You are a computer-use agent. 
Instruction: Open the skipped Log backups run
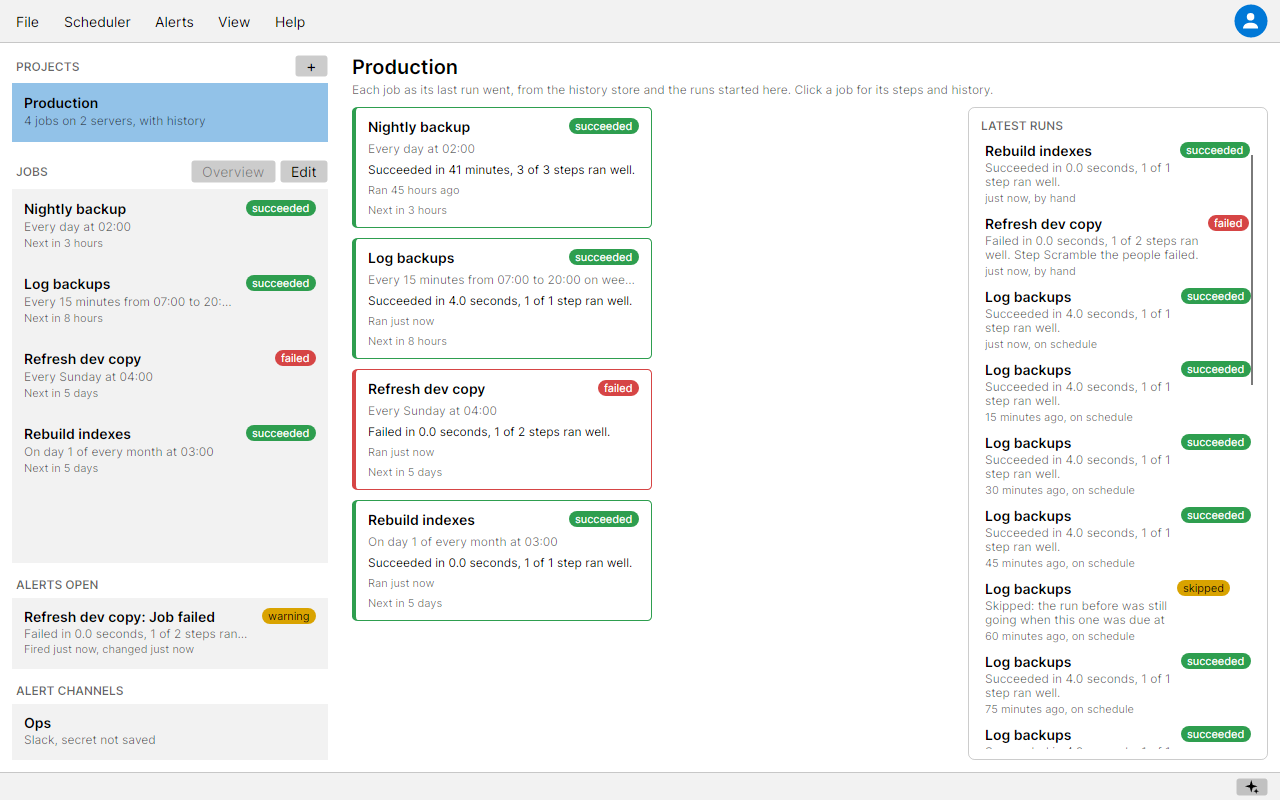[x=1115, y=612]
